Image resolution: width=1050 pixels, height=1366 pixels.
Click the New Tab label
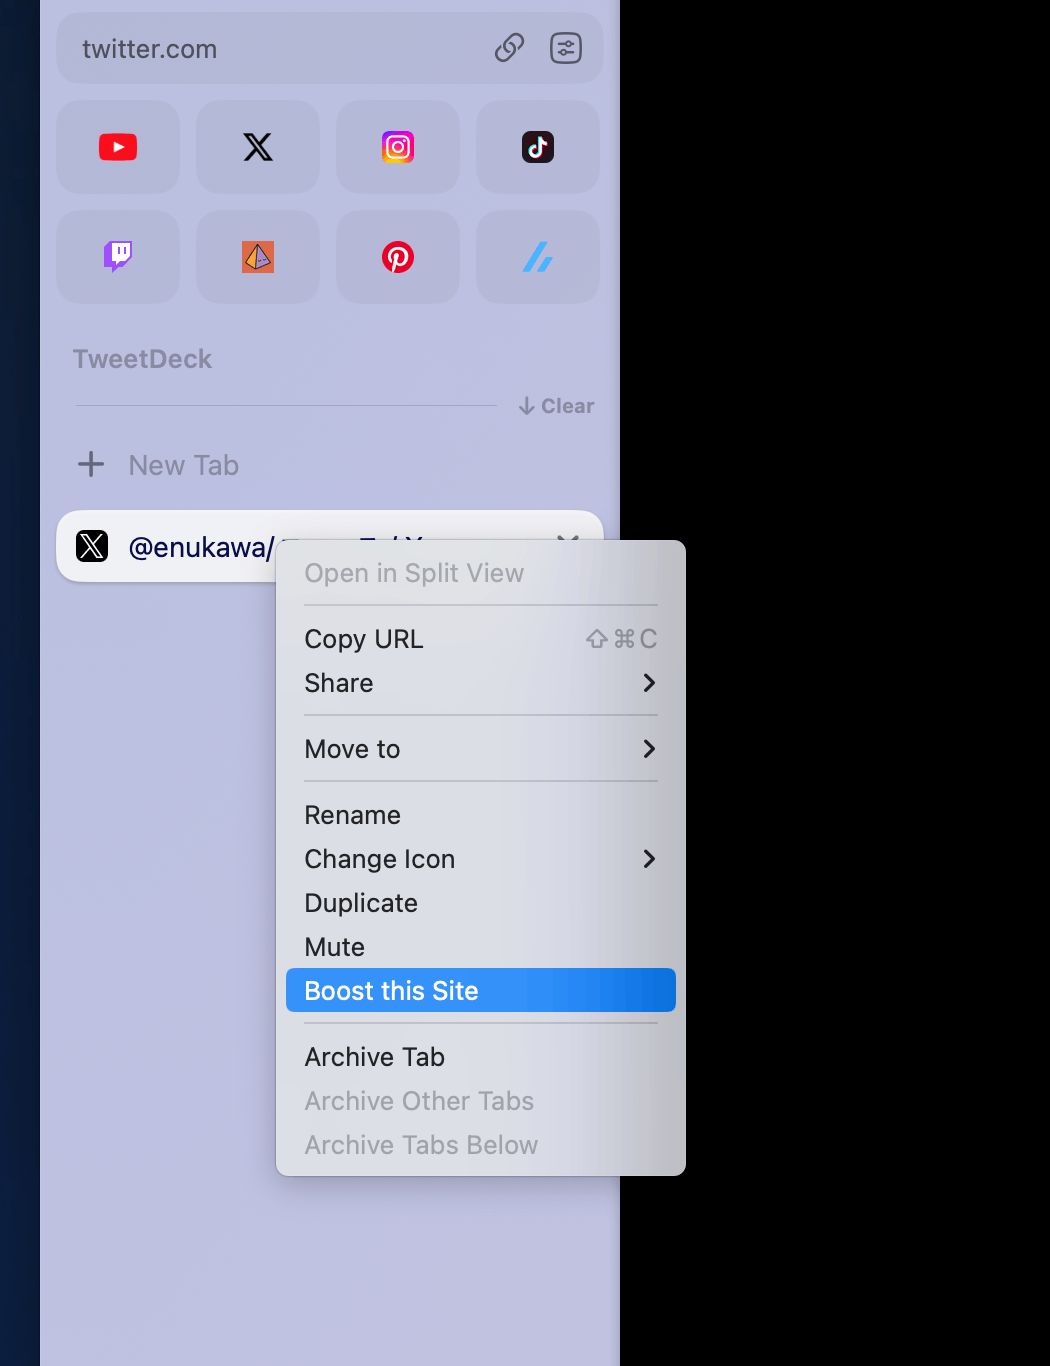tap(184, 465)
